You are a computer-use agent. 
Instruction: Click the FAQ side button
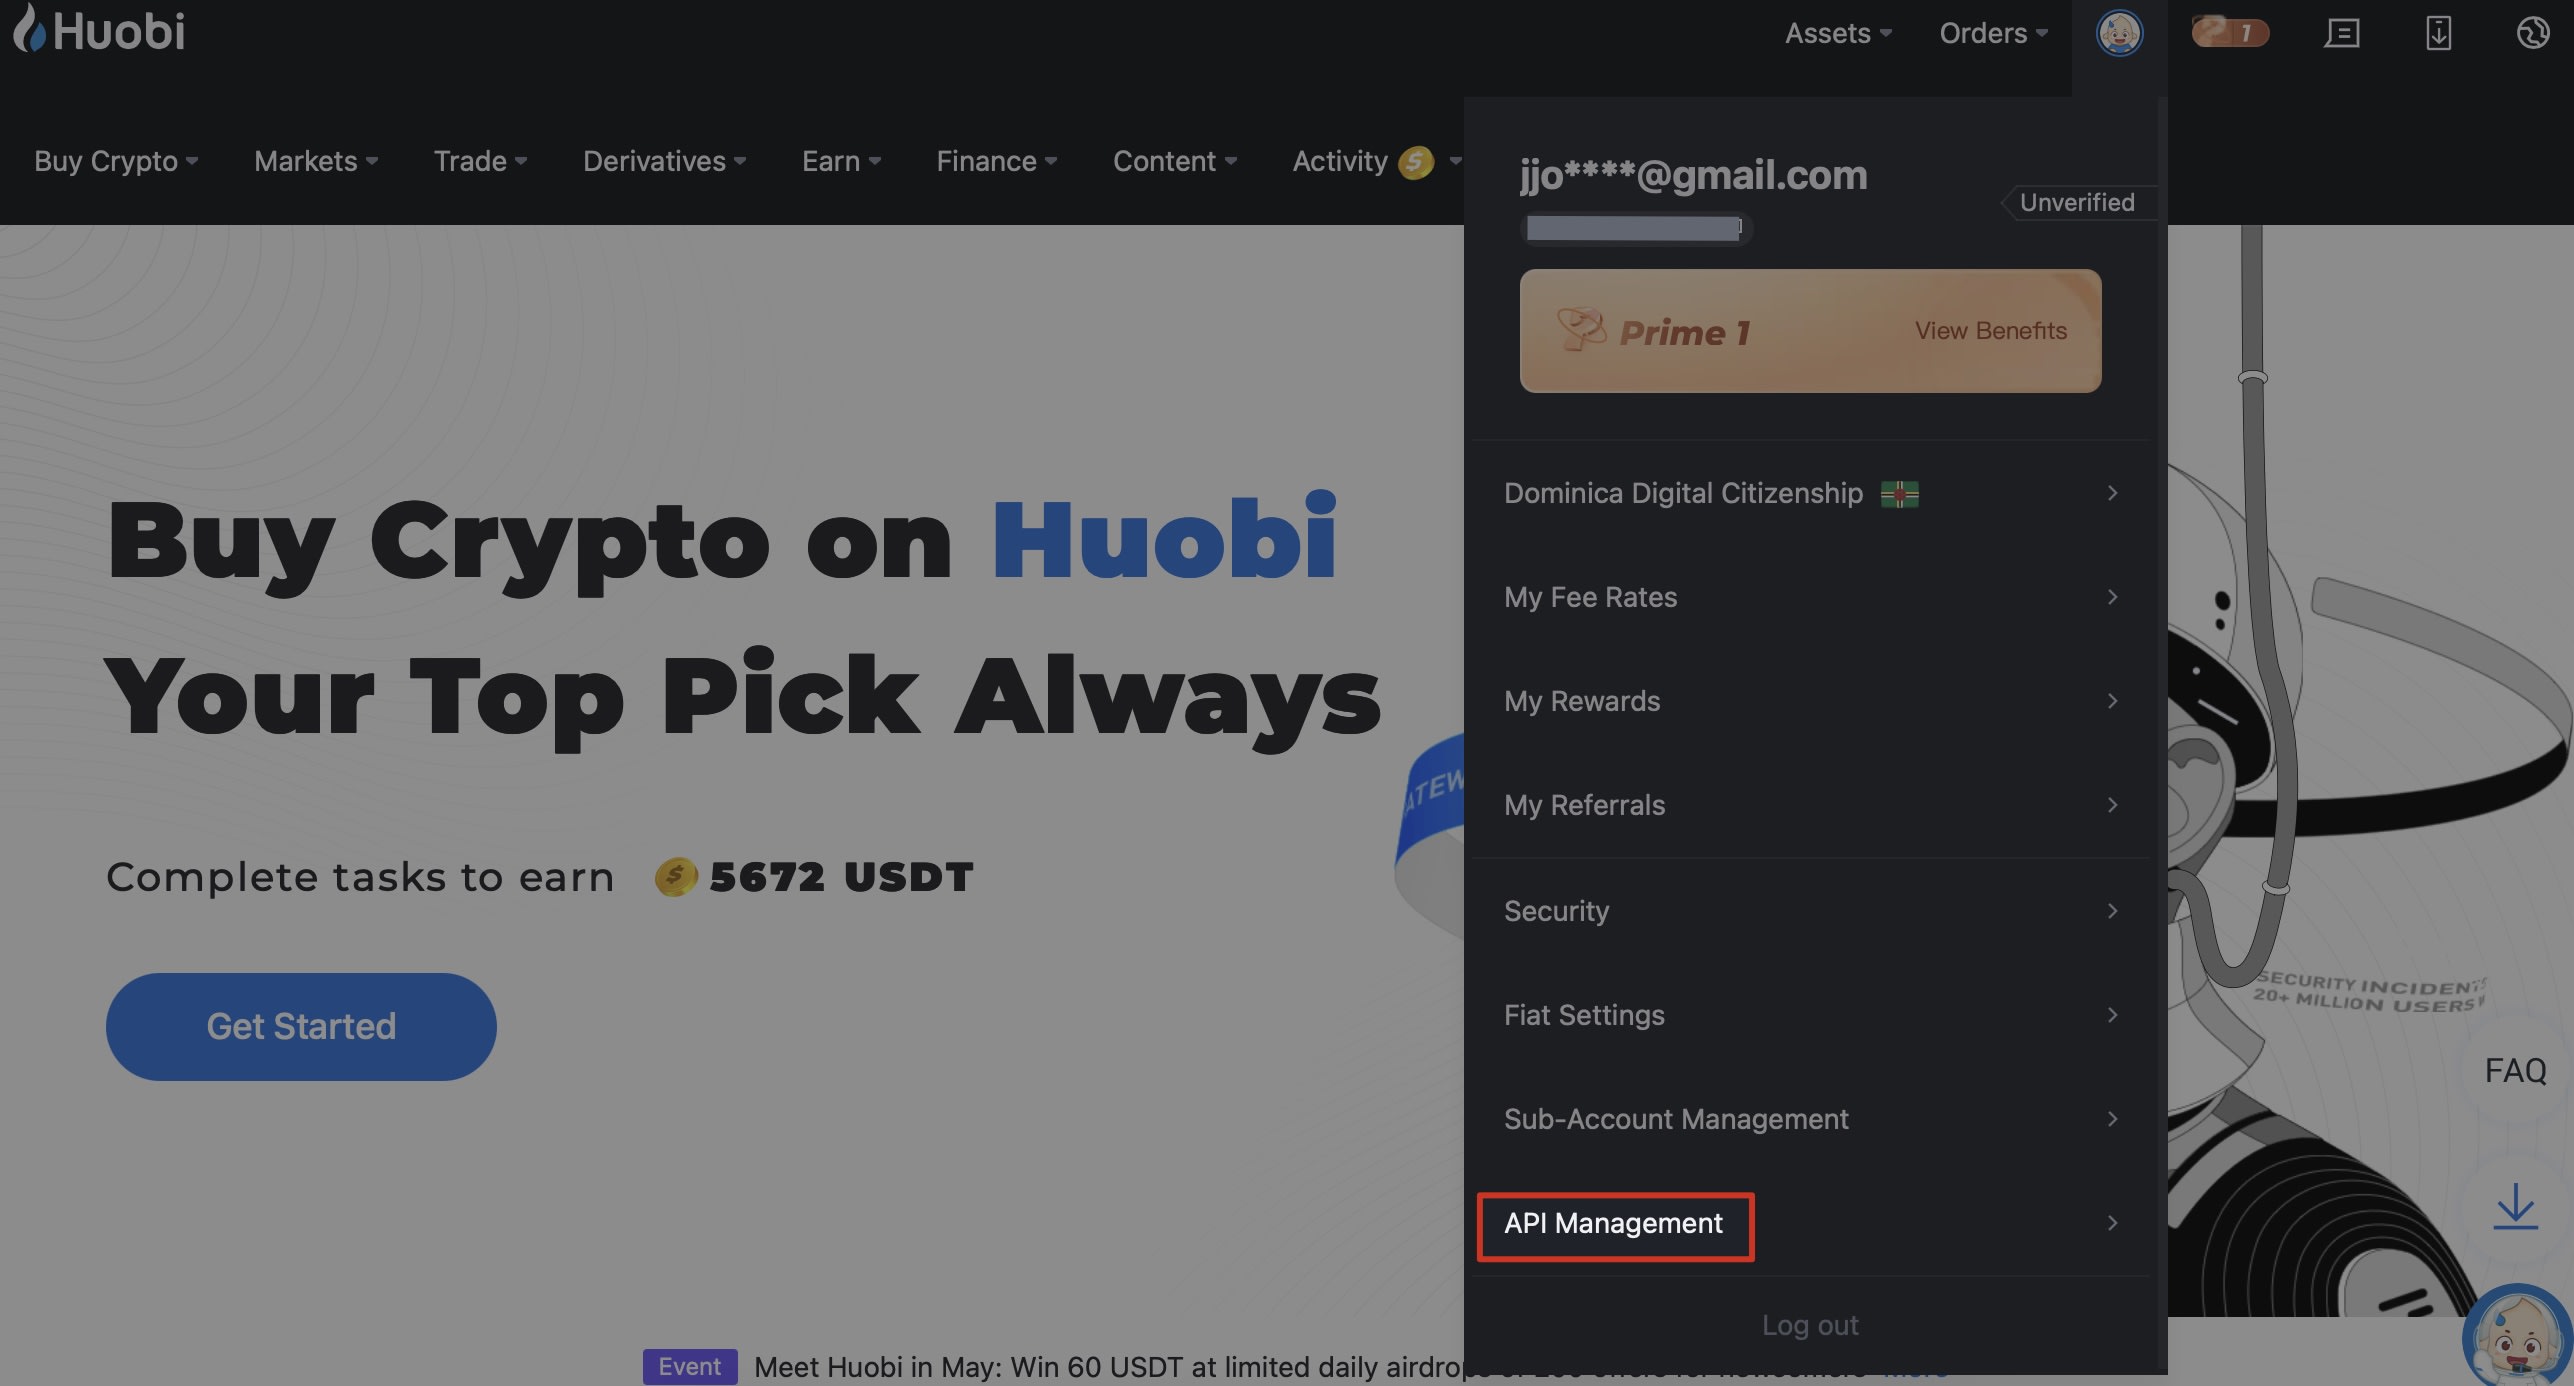(x=2515, y=1071)
